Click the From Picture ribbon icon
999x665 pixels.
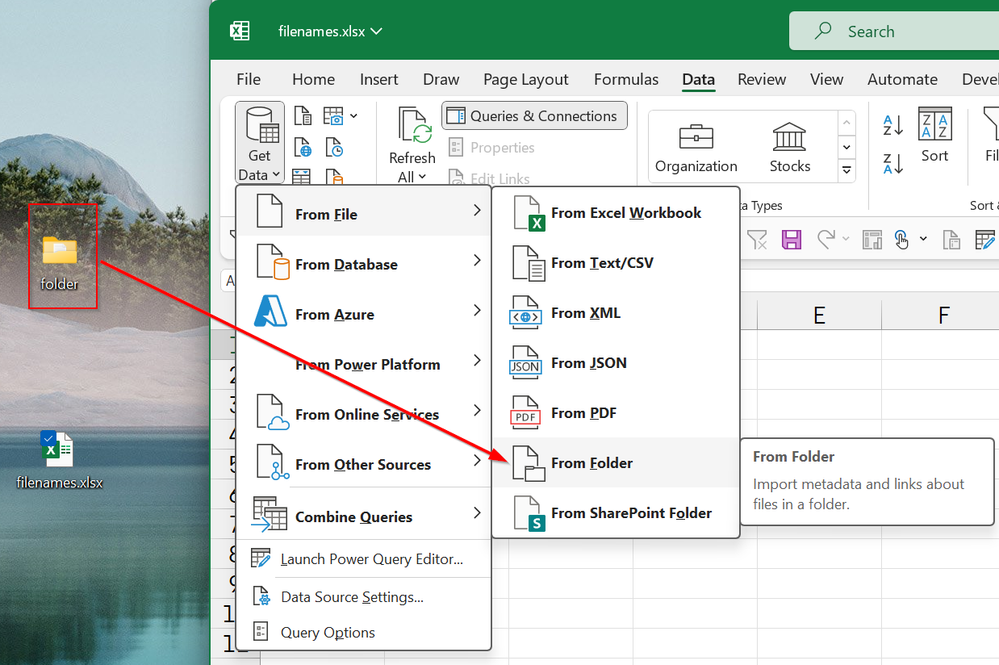(333, 116)
